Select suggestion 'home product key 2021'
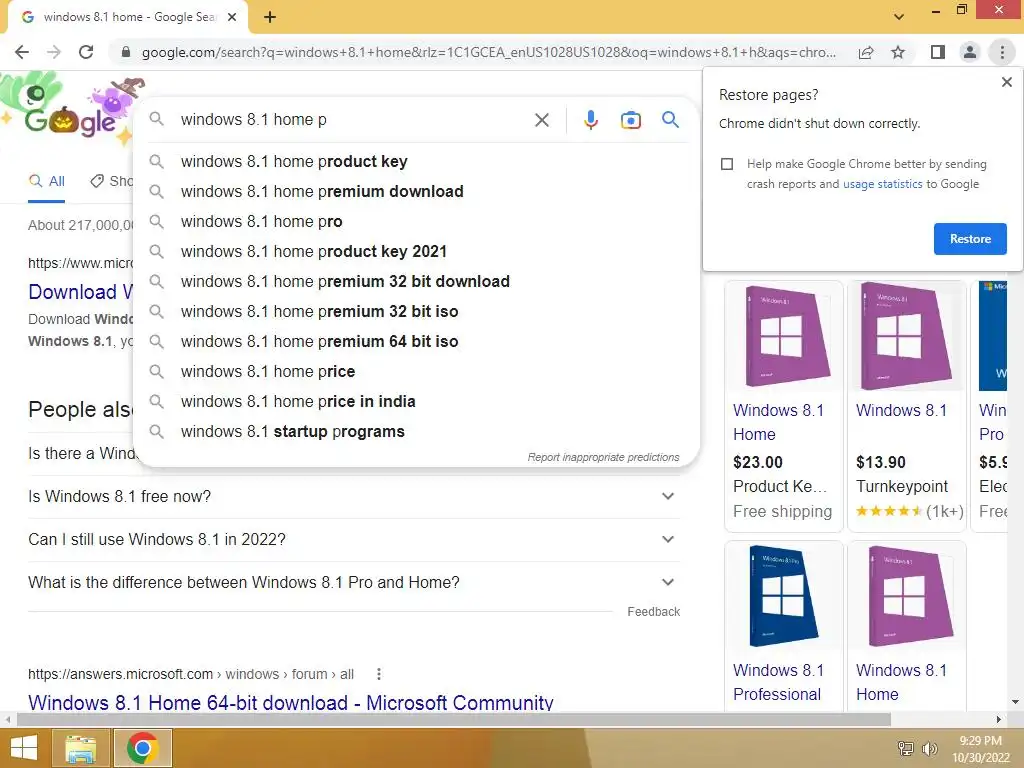 [417, 251]
